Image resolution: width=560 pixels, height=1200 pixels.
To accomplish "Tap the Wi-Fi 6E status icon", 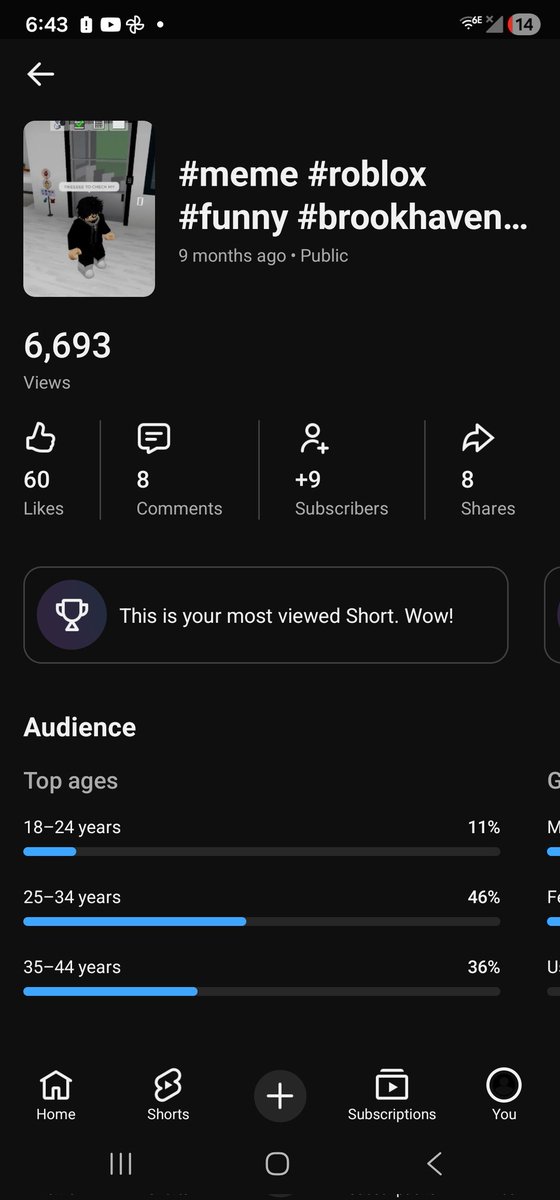I will (x=471, y=23).
